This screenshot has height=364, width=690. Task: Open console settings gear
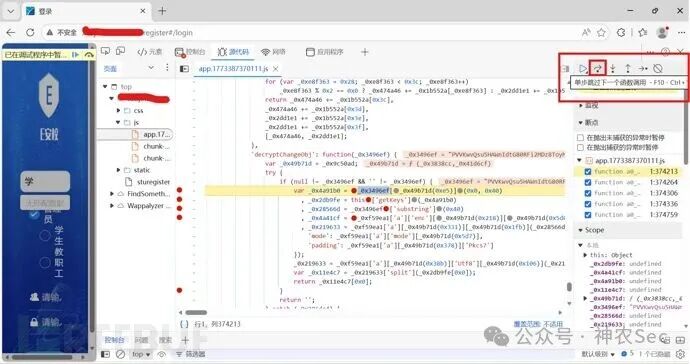point(681,354)
